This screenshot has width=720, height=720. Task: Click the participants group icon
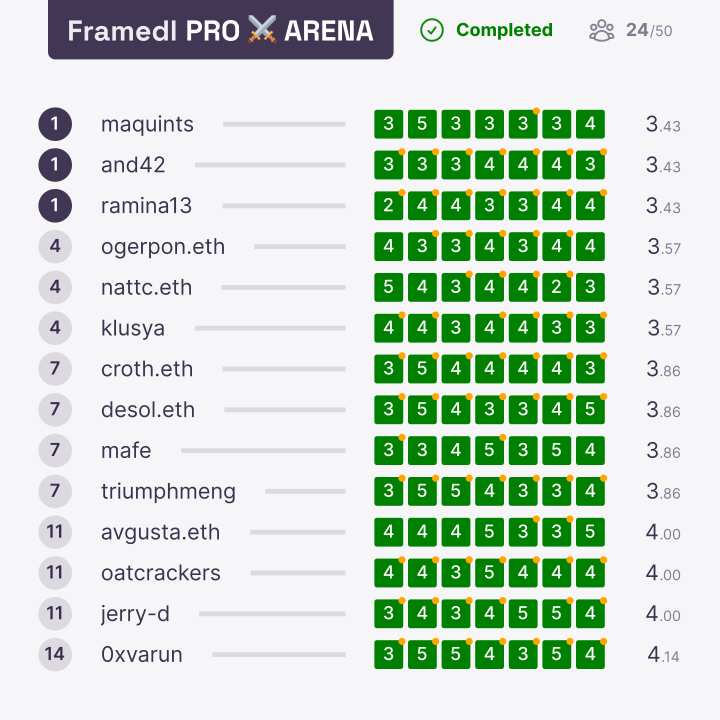(602, 31)
